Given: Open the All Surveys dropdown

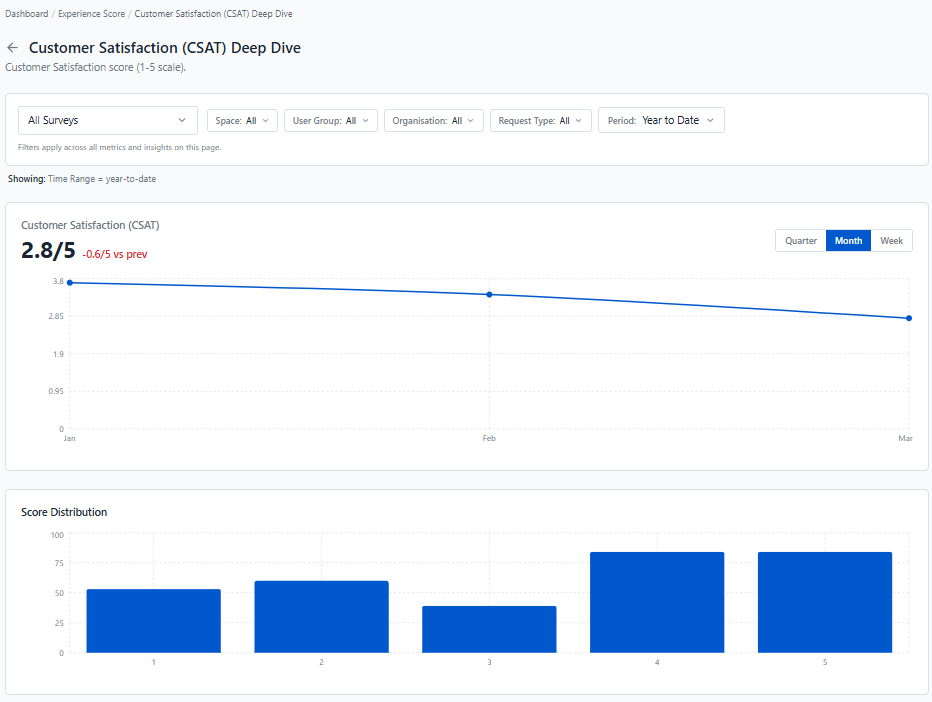Looking at the screenshot, I should pyautogui.click(x=108, y=120).
